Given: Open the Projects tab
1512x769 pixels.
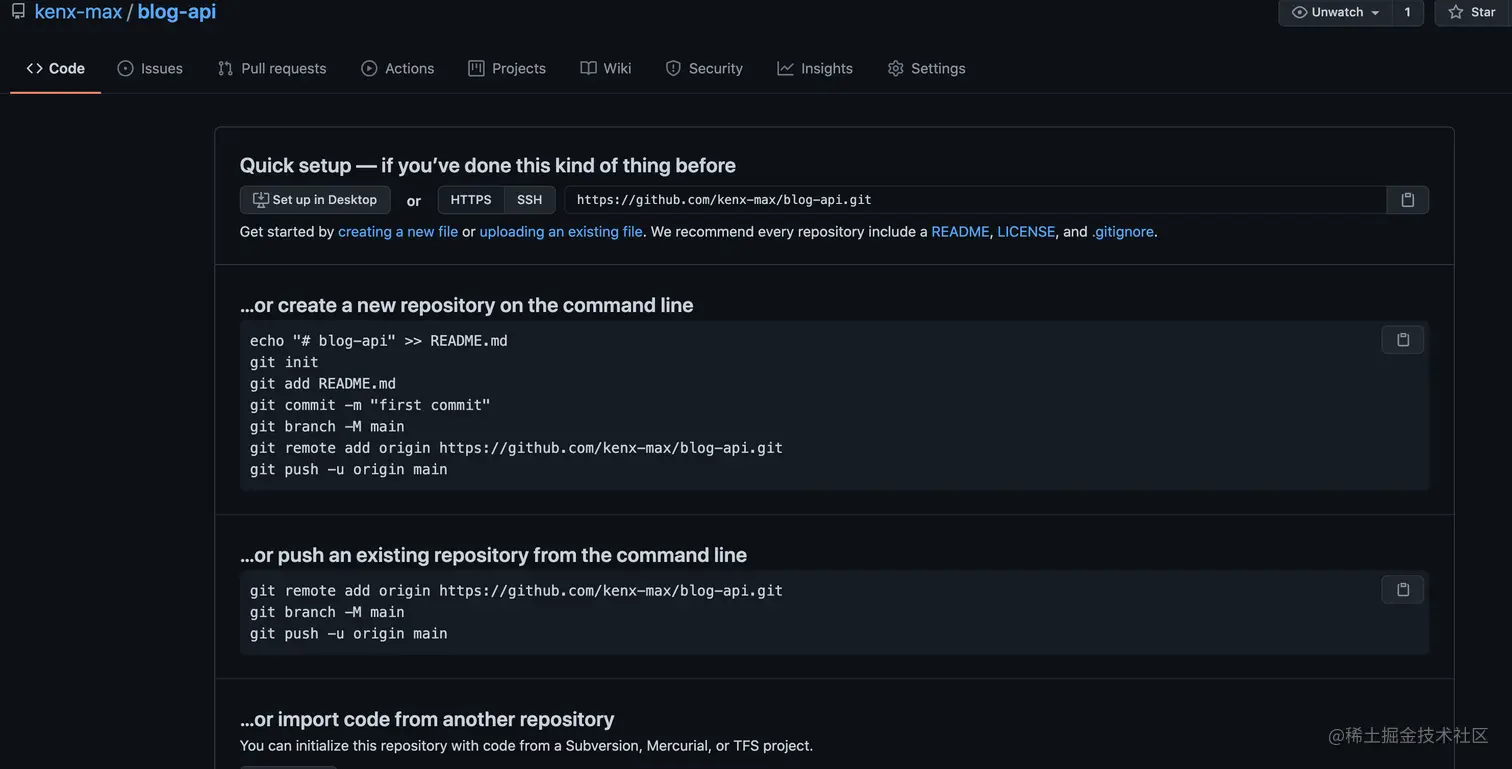Looking at the screenshot, I should coord(507,68).
